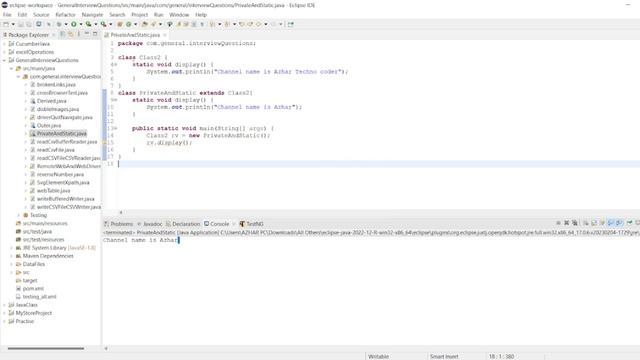Image resolution: width=640 pixels, height=360 pixels.
Task: Click the External Tools run icon
Action: pyautogui.click(x=104, y=24)
